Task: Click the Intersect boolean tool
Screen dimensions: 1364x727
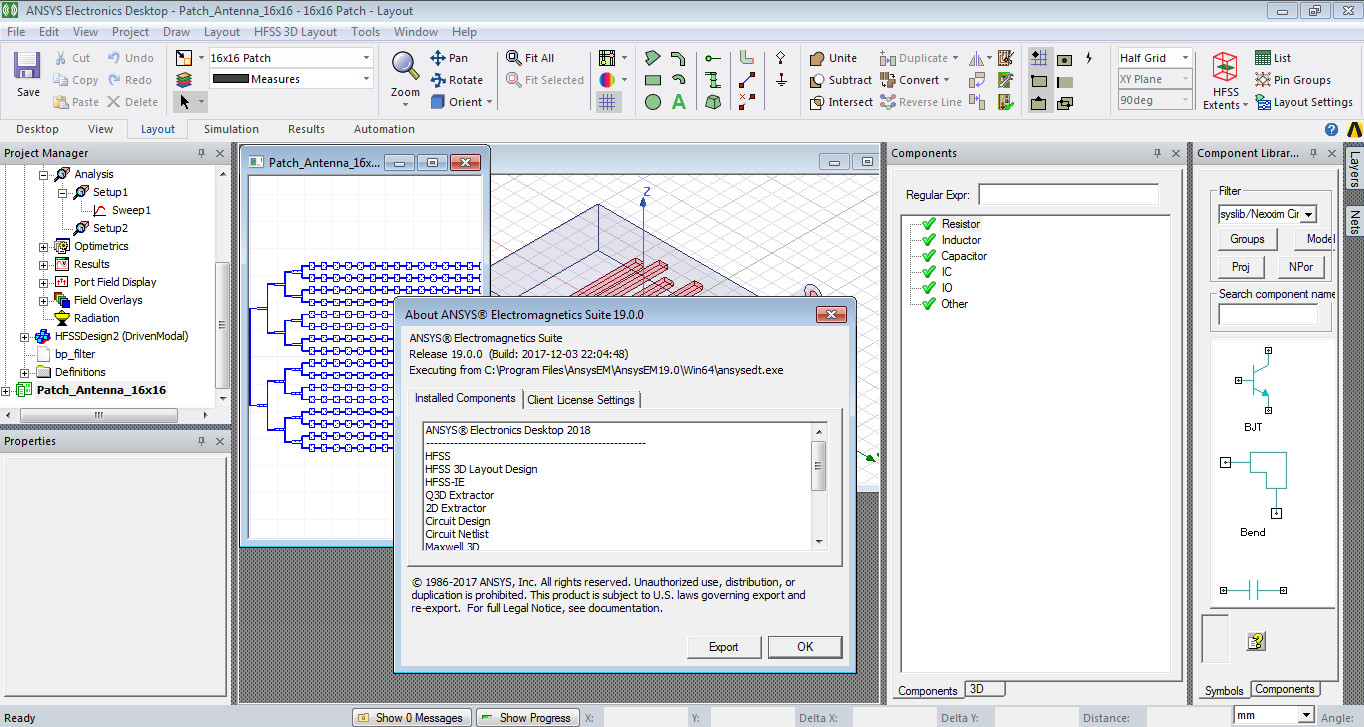Action: tap(840, 102)
